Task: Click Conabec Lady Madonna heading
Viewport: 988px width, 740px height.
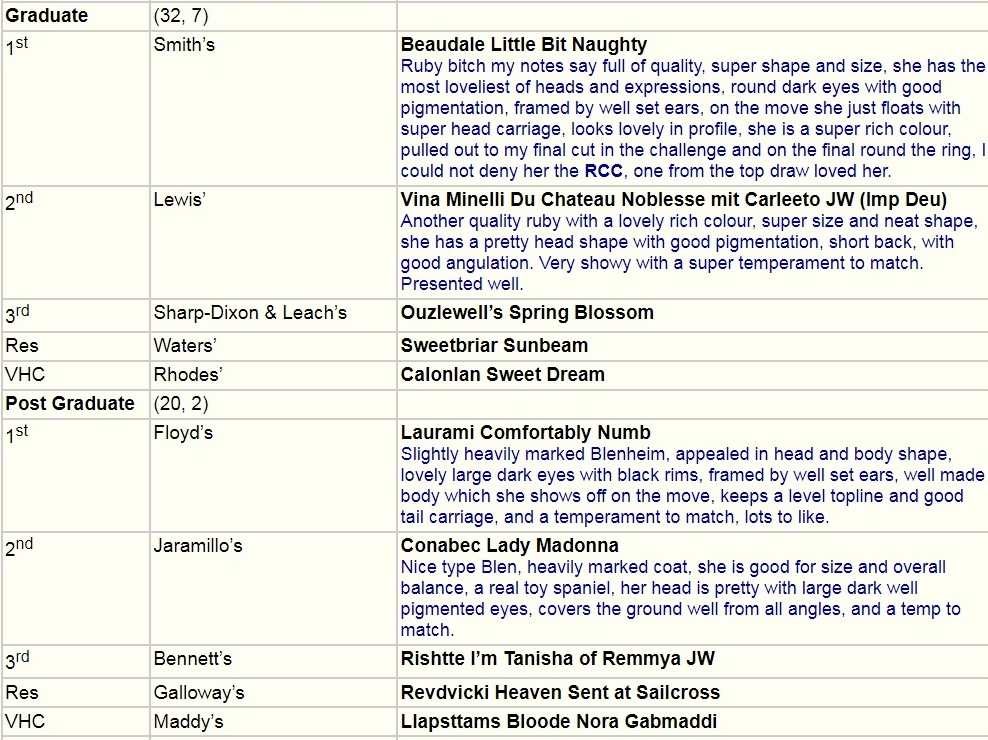Action: (x=509, y=546)
